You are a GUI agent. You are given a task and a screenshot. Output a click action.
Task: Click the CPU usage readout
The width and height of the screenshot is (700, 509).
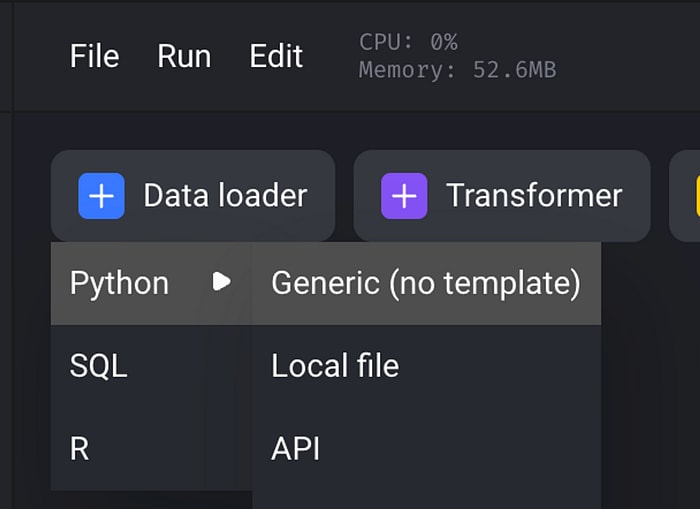pos(408,42)
